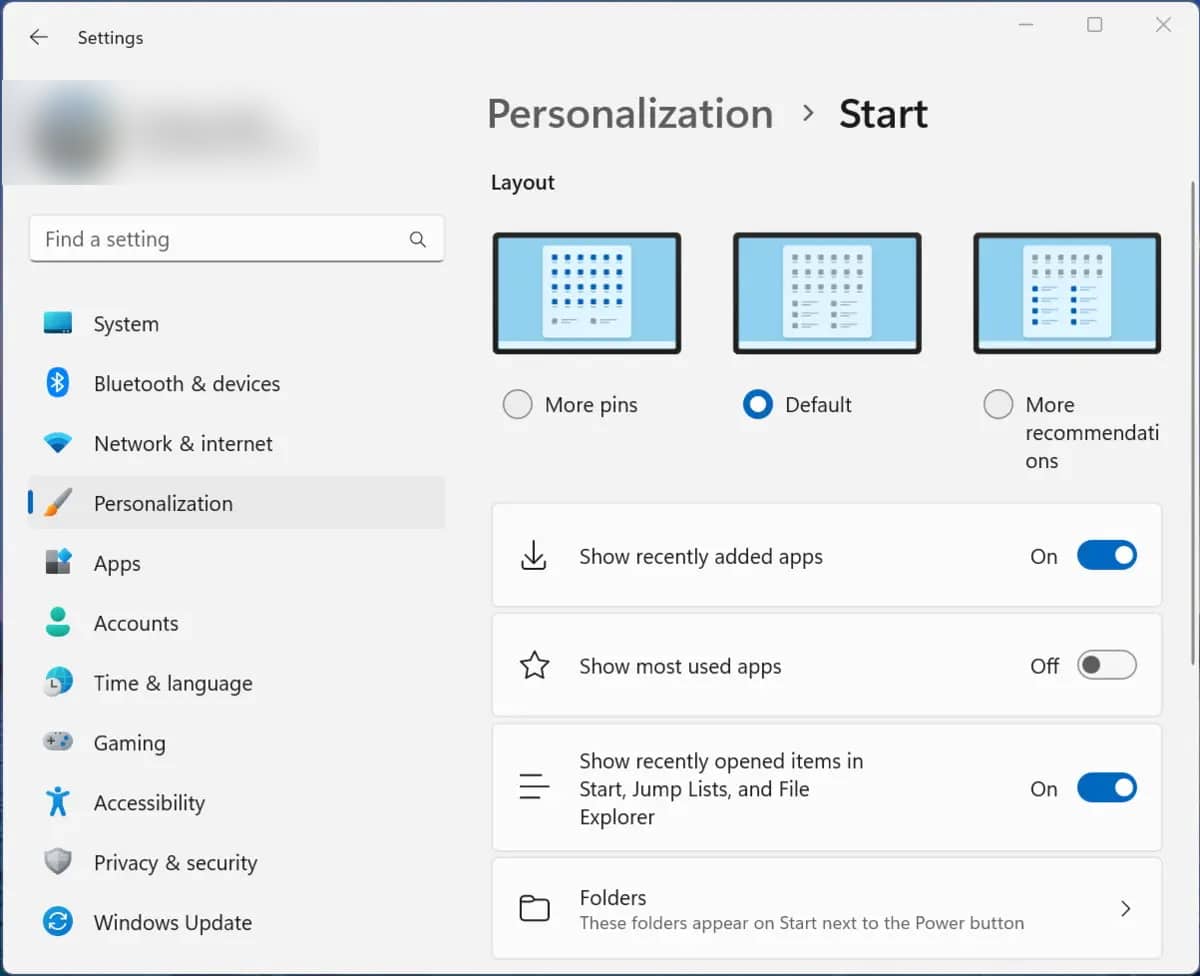The image size is (1200, 976).
Task: Open Privacy & security settings
Action: [176, 862]
